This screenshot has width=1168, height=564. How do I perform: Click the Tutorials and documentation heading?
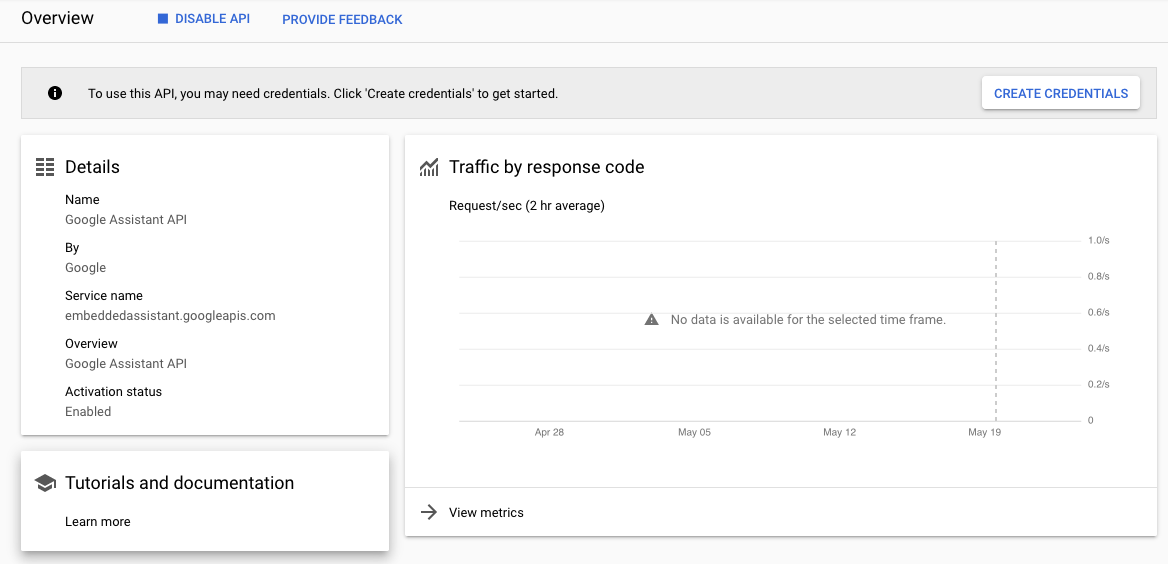click(180, 483)
